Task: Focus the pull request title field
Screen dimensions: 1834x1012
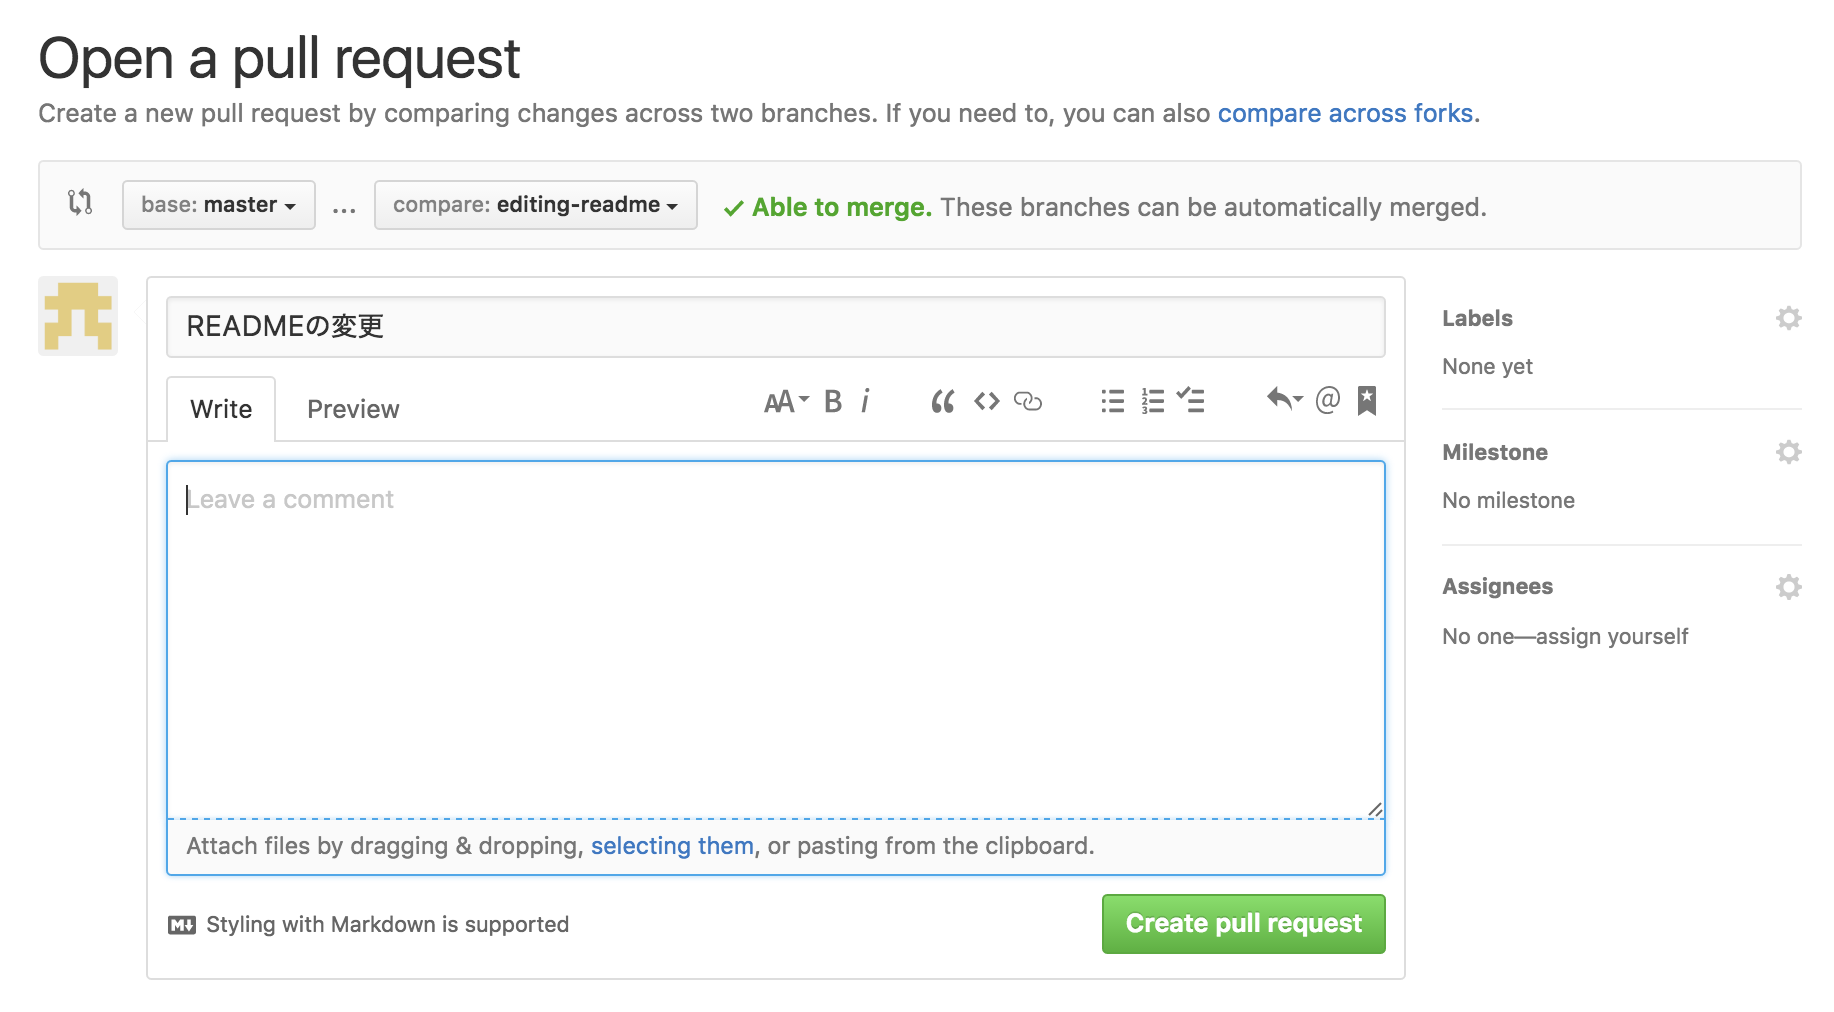Action: point(776,327)
